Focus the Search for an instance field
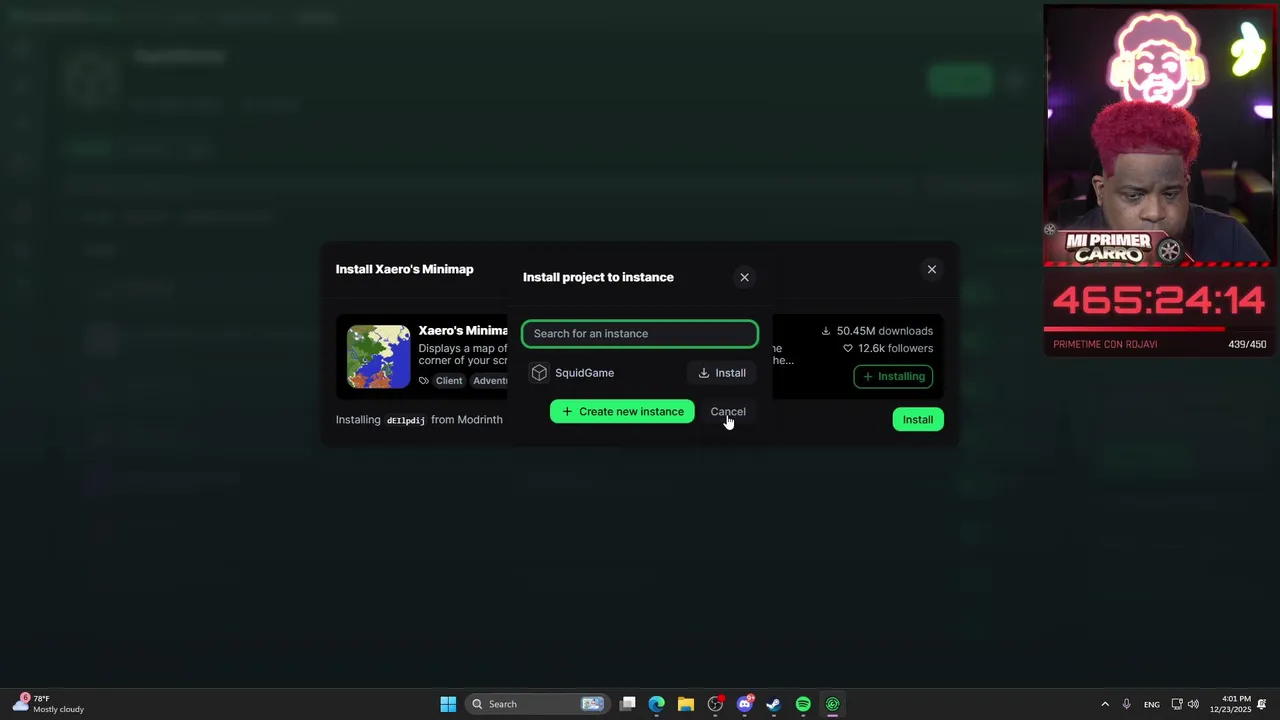Screen dimensions: 1280x720 coord(640,333)
